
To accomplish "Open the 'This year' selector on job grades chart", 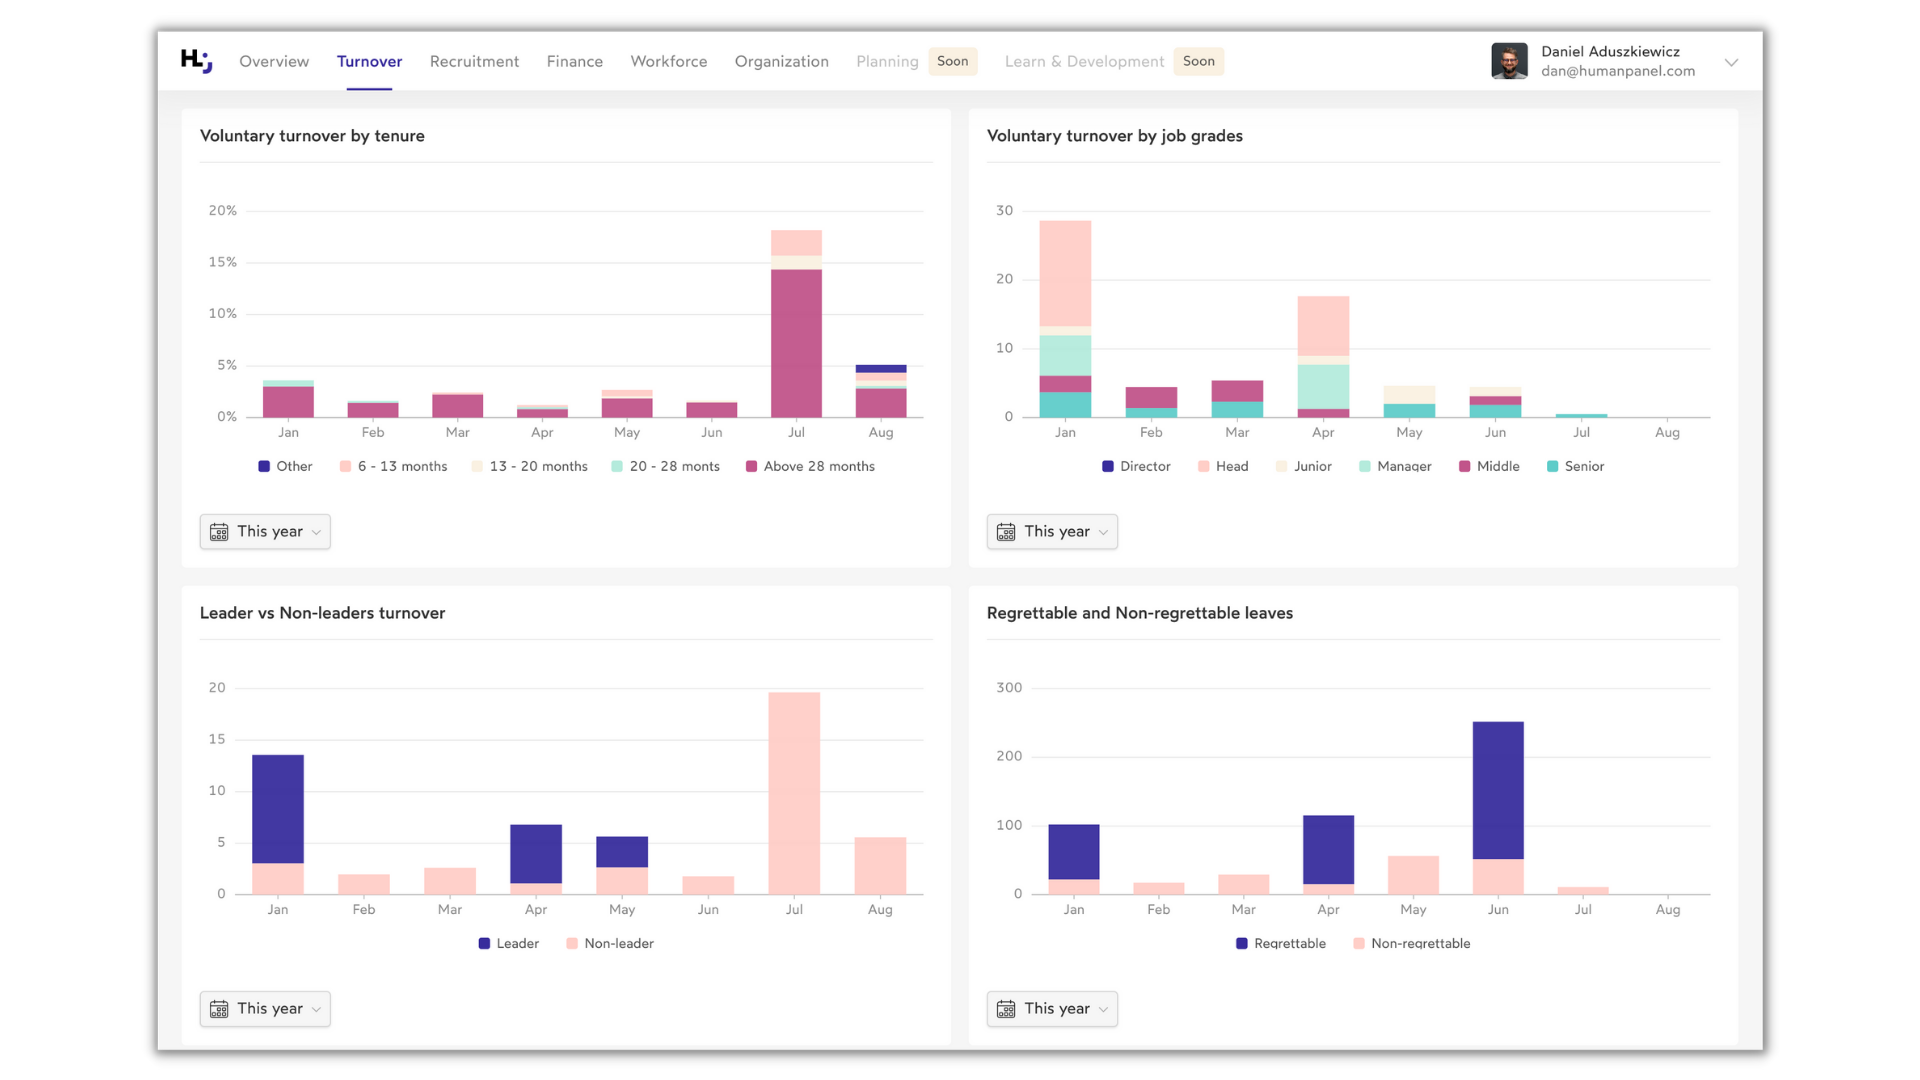I will (1052, 531).
